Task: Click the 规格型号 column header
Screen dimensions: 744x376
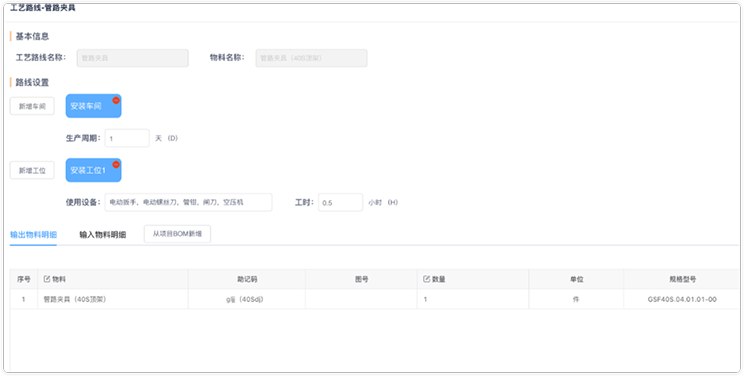Action: coord(682,279)
